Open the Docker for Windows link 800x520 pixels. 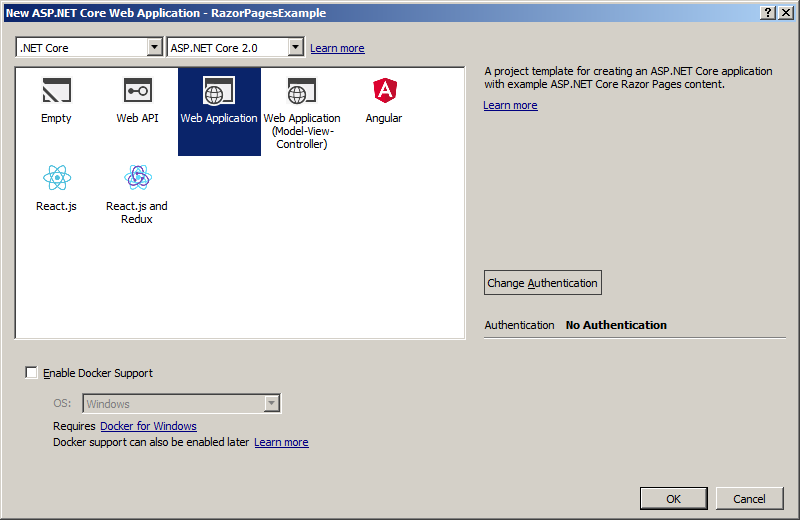pyautogui.click(x=148, y=426)
